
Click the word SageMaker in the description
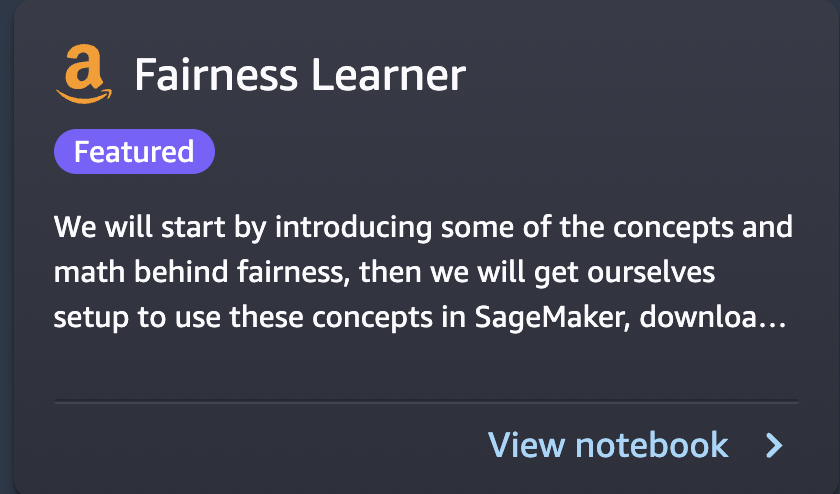pos(552,318)
